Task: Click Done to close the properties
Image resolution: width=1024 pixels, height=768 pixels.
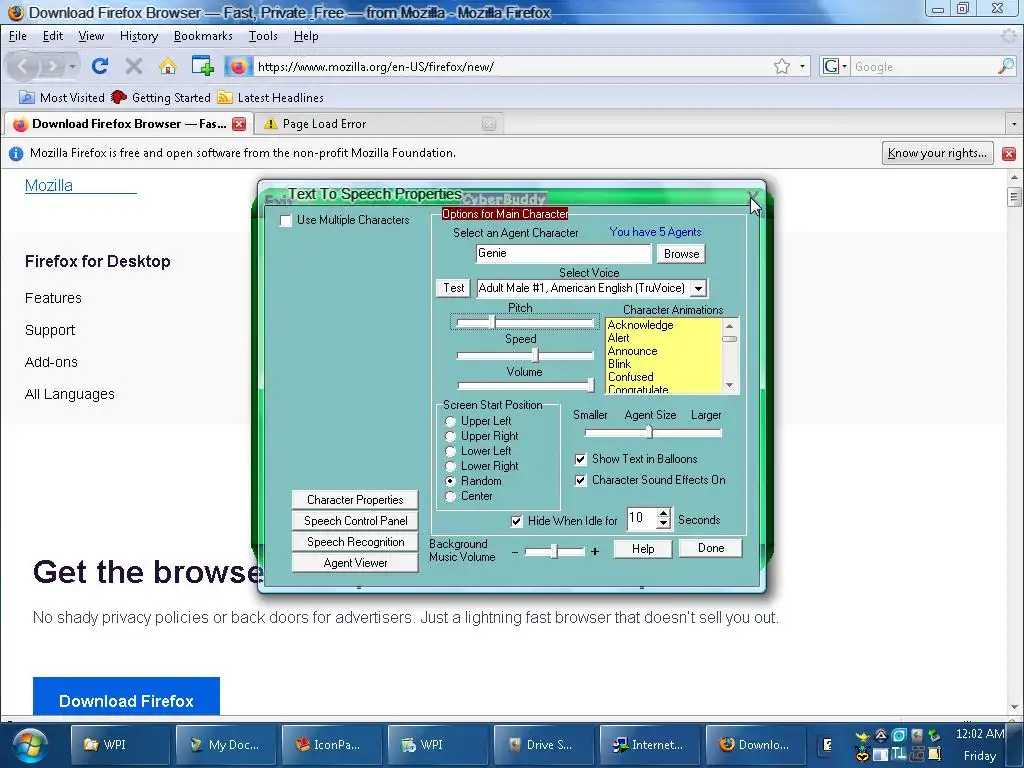Action: click(711, 549)
